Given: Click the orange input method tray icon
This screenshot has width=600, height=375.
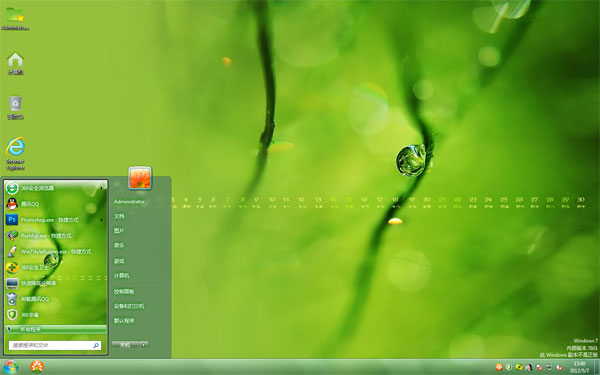Looking at the screenshot, I should [499, 367].
